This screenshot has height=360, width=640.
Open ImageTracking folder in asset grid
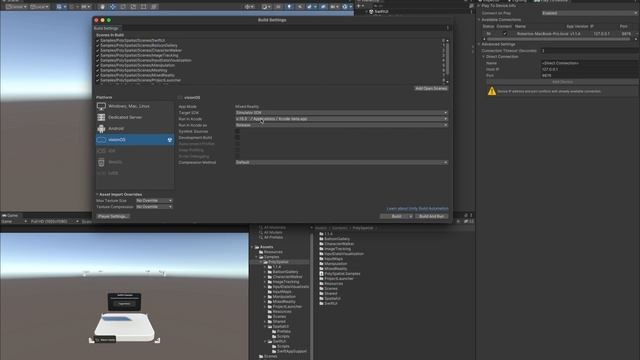pyautogui.click(x=335, y=249)
